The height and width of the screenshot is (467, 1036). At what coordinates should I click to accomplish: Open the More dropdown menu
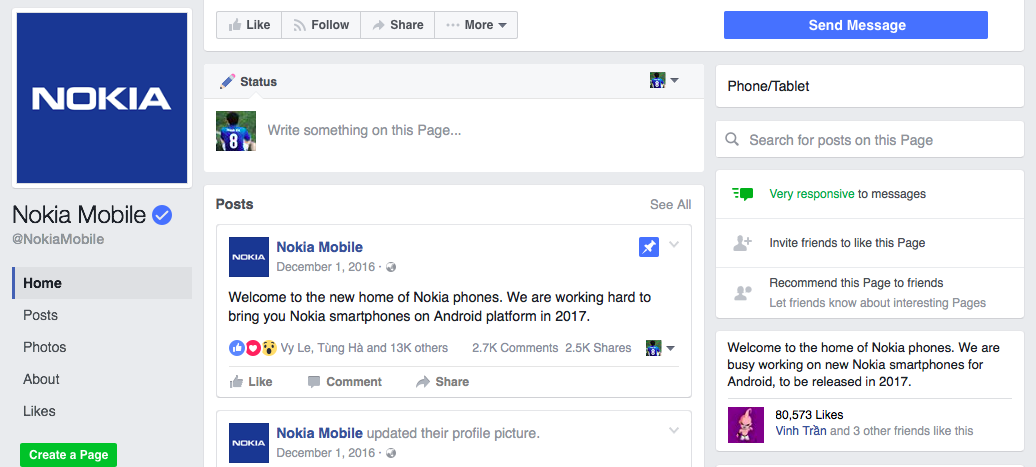(476, 25)
